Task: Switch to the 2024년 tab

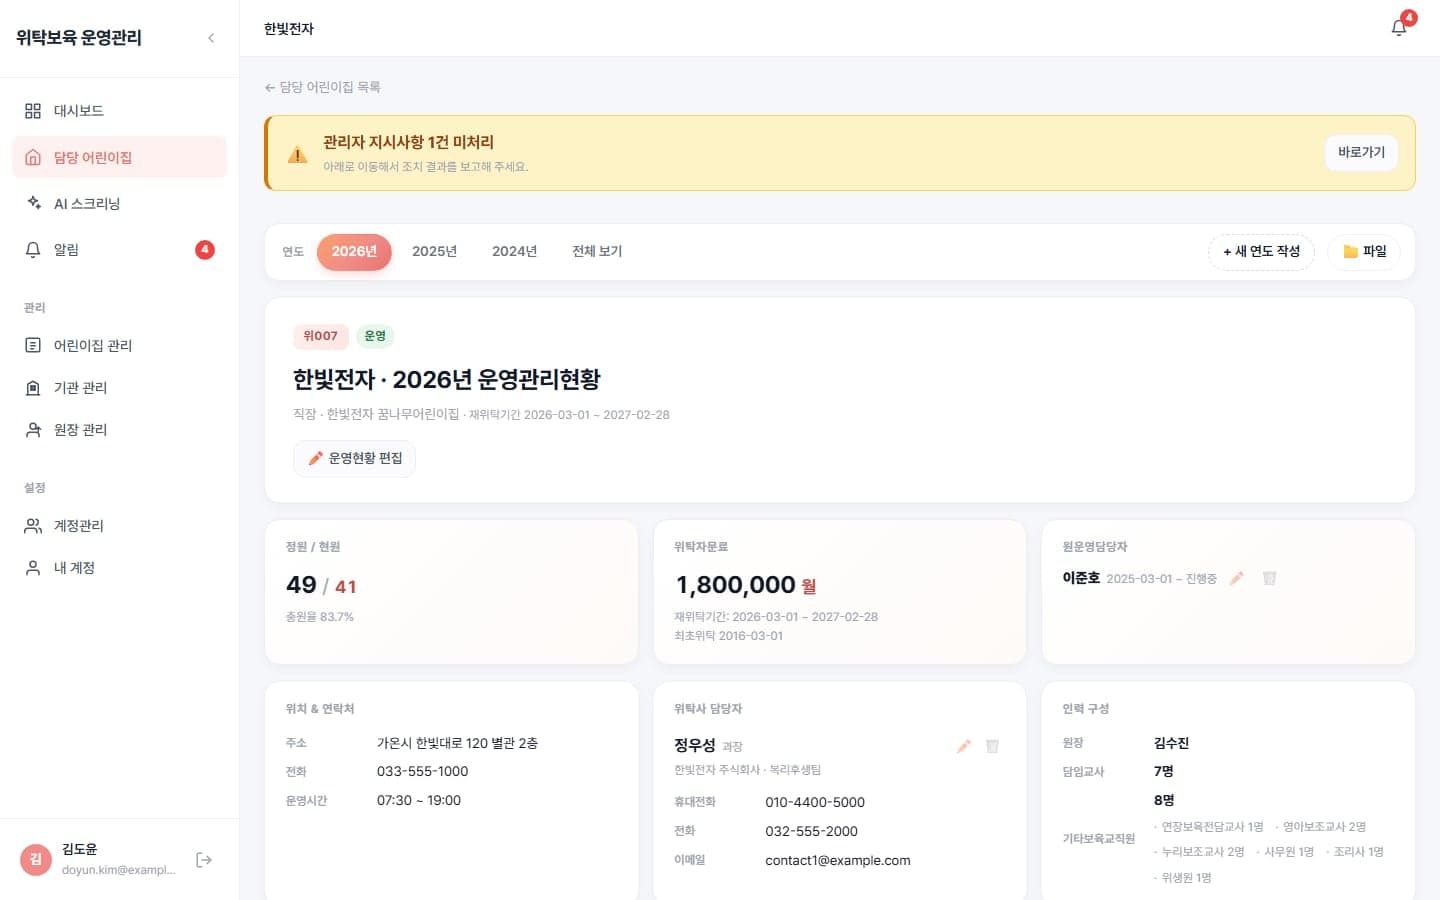Action: point(514,251)
